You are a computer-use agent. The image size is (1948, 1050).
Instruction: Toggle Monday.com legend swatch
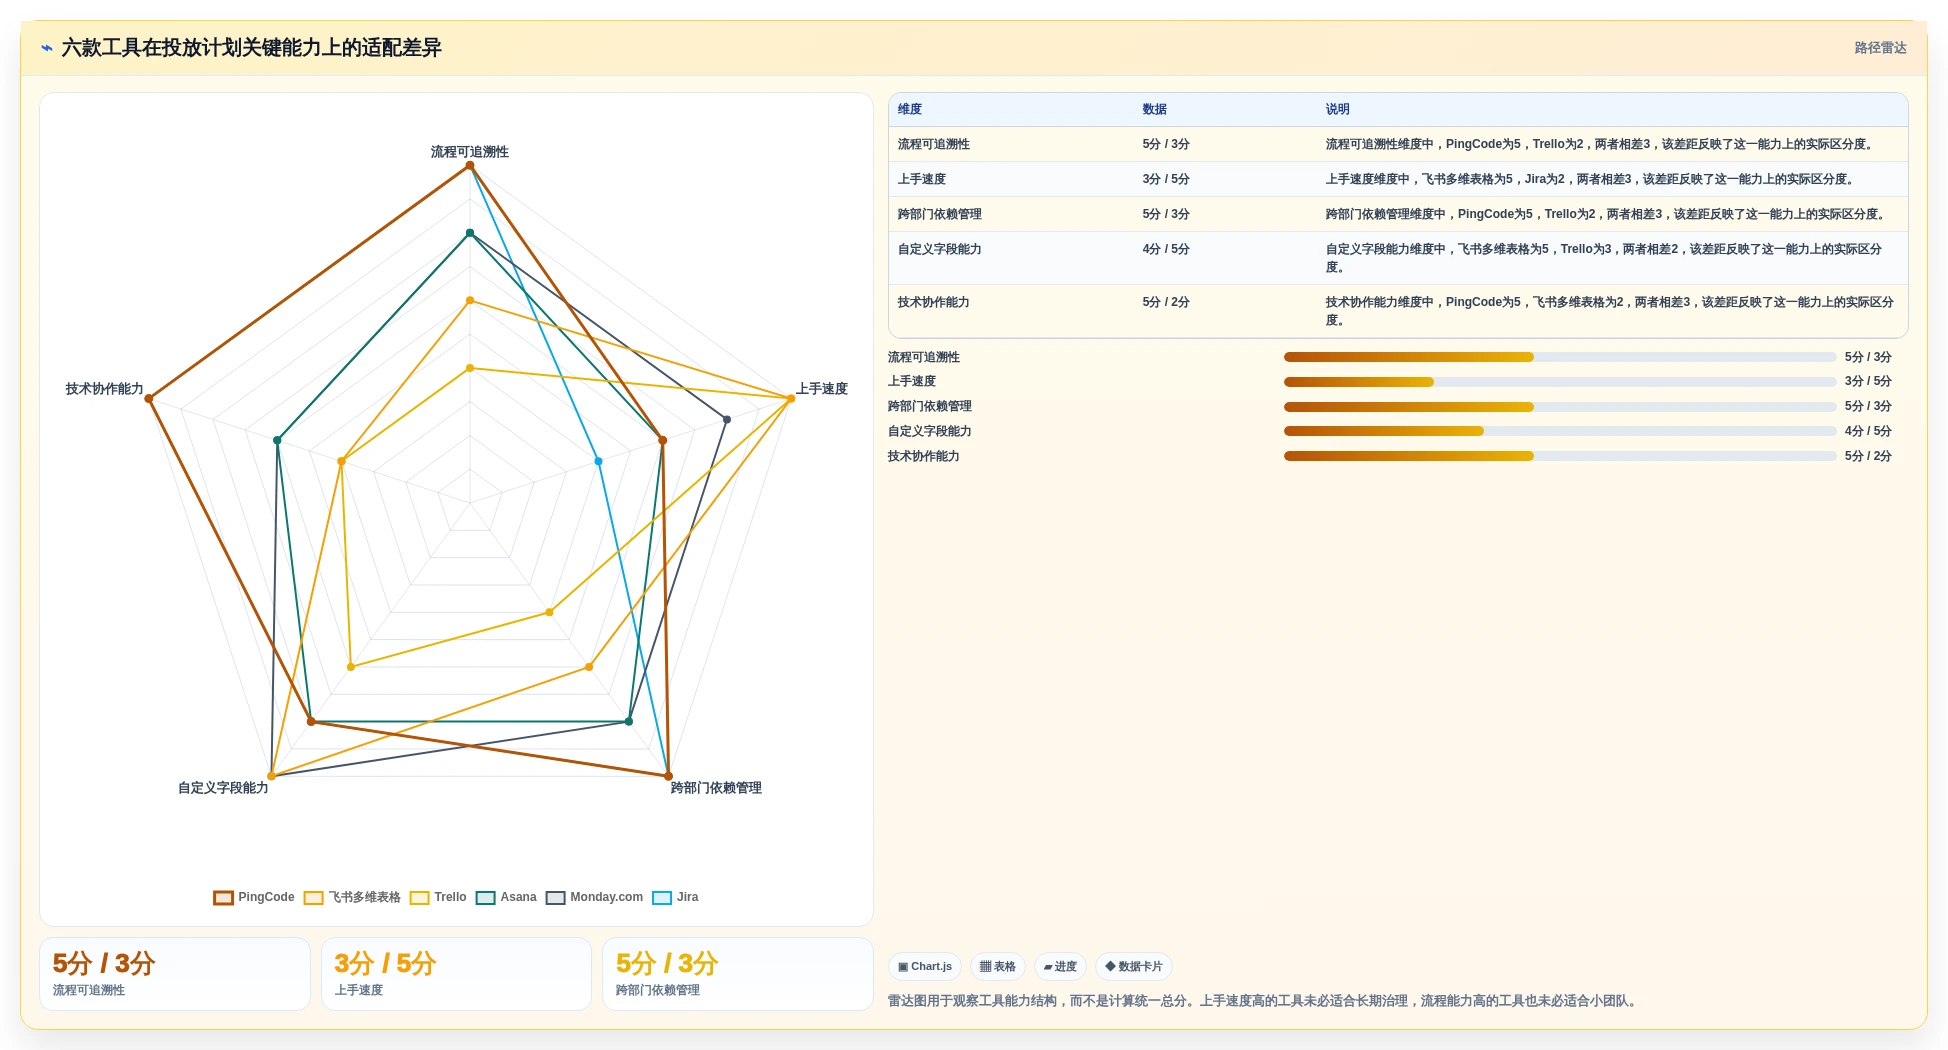[x=556, y=897]
